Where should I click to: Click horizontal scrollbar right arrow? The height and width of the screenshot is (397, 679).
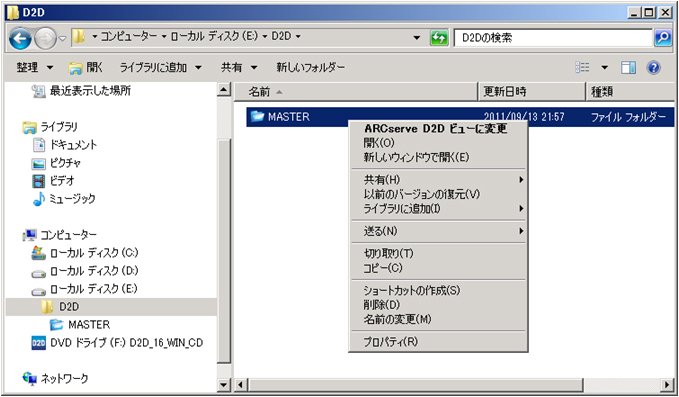(x=668, y=384)
